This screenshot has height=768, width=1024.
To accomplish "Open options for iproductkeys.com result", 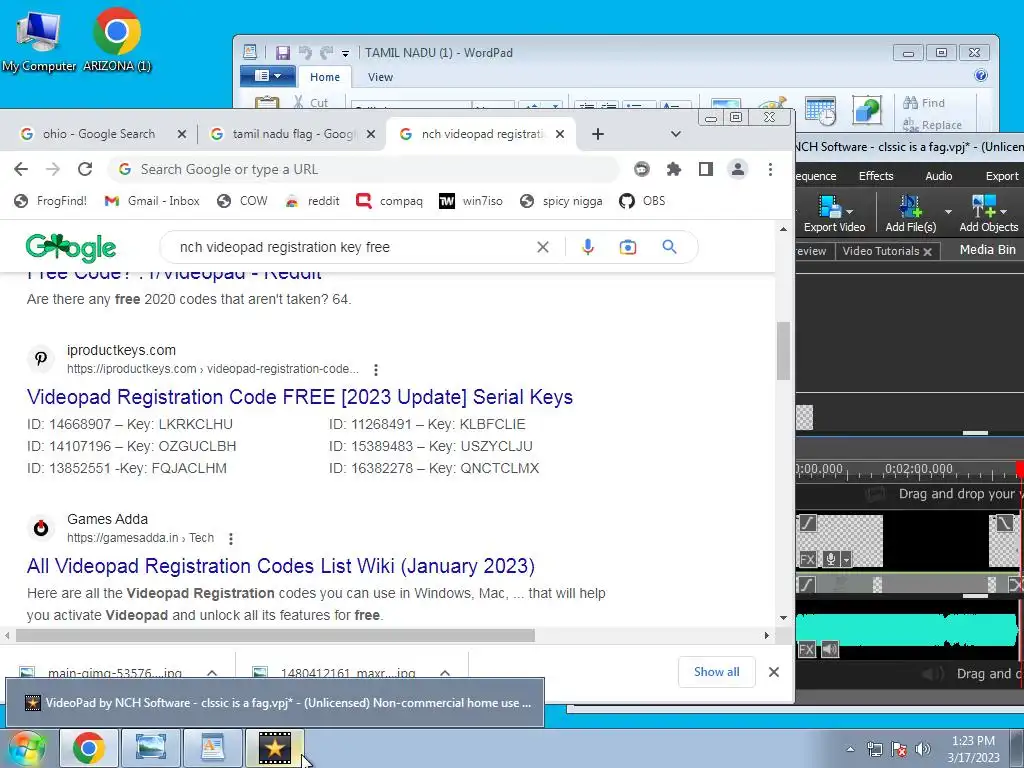I will pos(376,370).
